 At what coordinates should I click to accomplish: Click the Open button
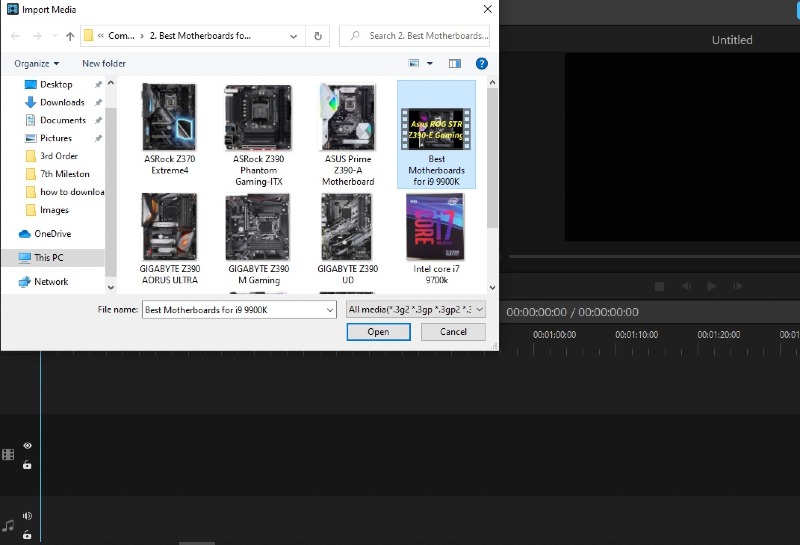point(379,332)
